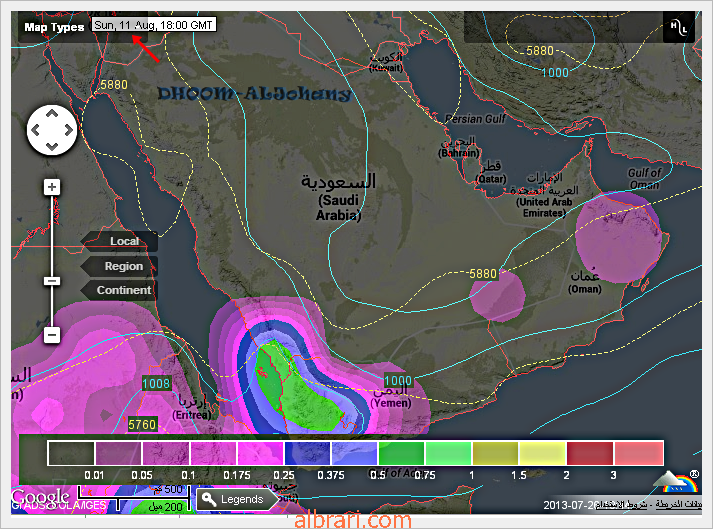Click the 1000 label at top right
713x529 pixels.
(x=555, y=72)
